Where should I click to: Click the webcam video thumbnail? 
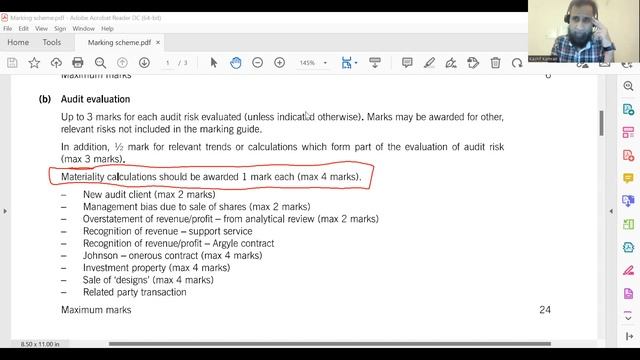[x=584, y=31]
